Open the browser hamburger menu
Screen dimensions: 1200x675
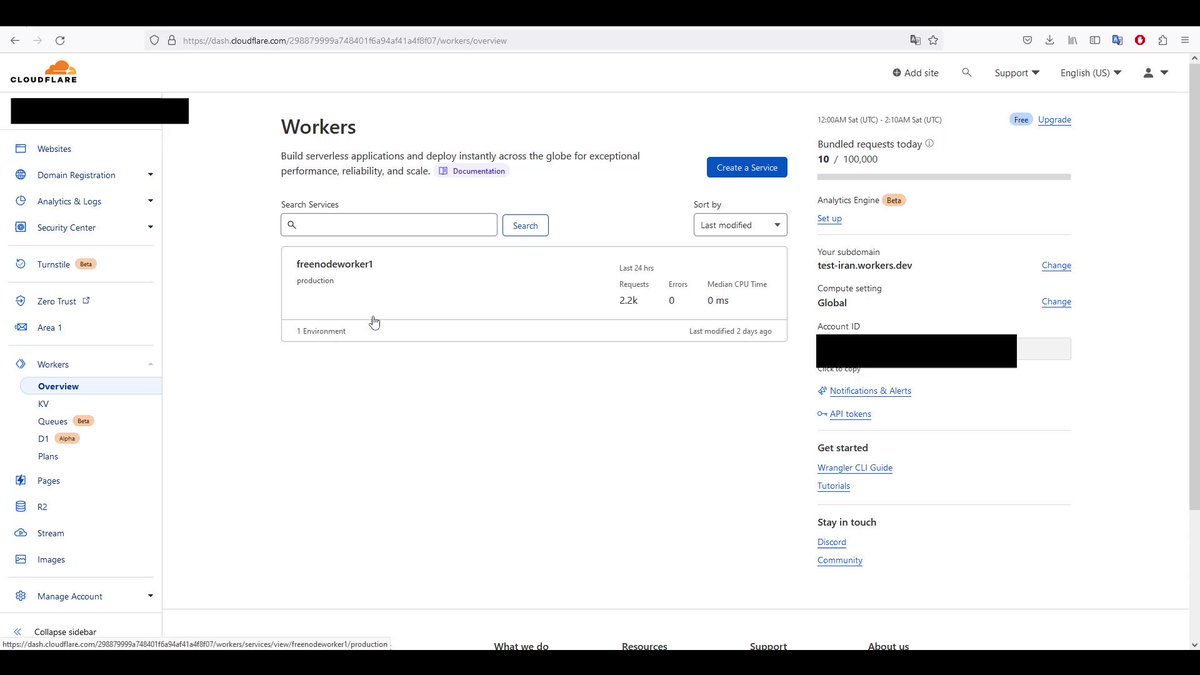[1185, 40]
